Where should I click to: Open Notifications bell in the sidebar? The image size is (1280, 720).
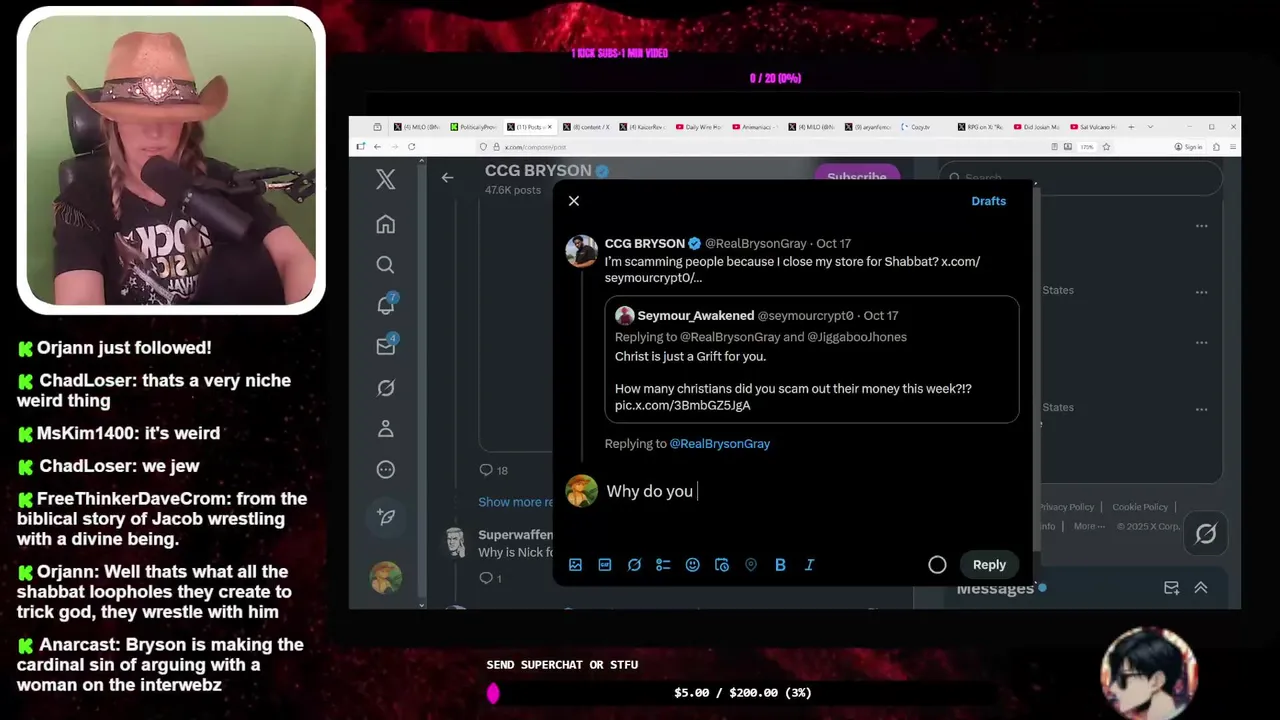386,305
